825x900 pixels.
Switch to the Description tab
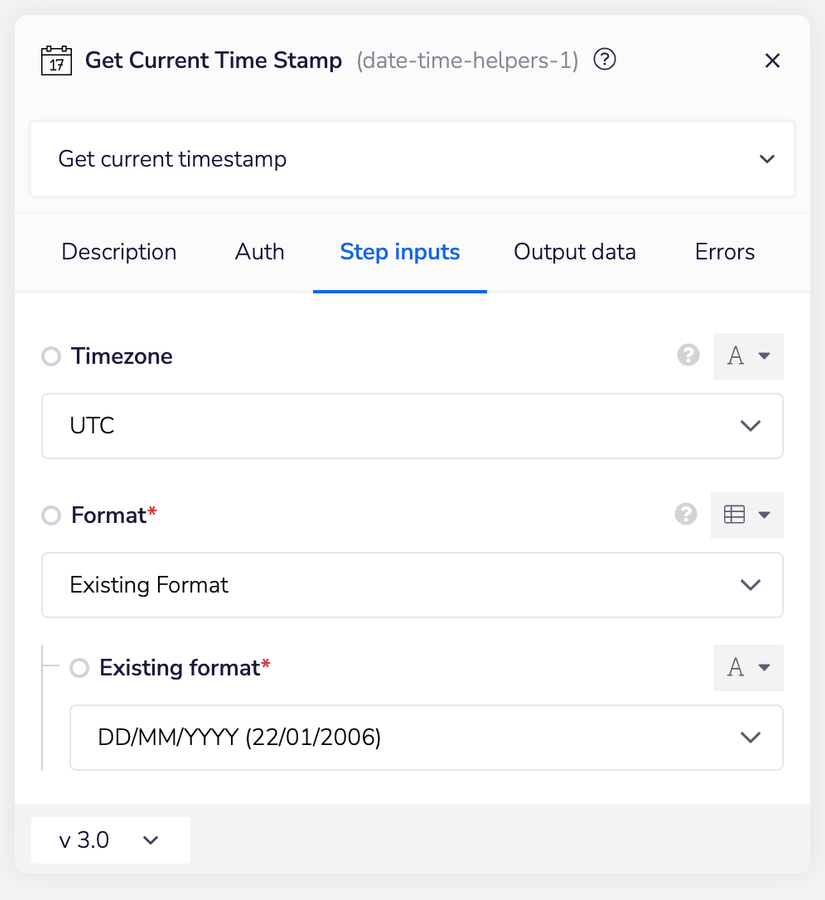pos(119,252)
